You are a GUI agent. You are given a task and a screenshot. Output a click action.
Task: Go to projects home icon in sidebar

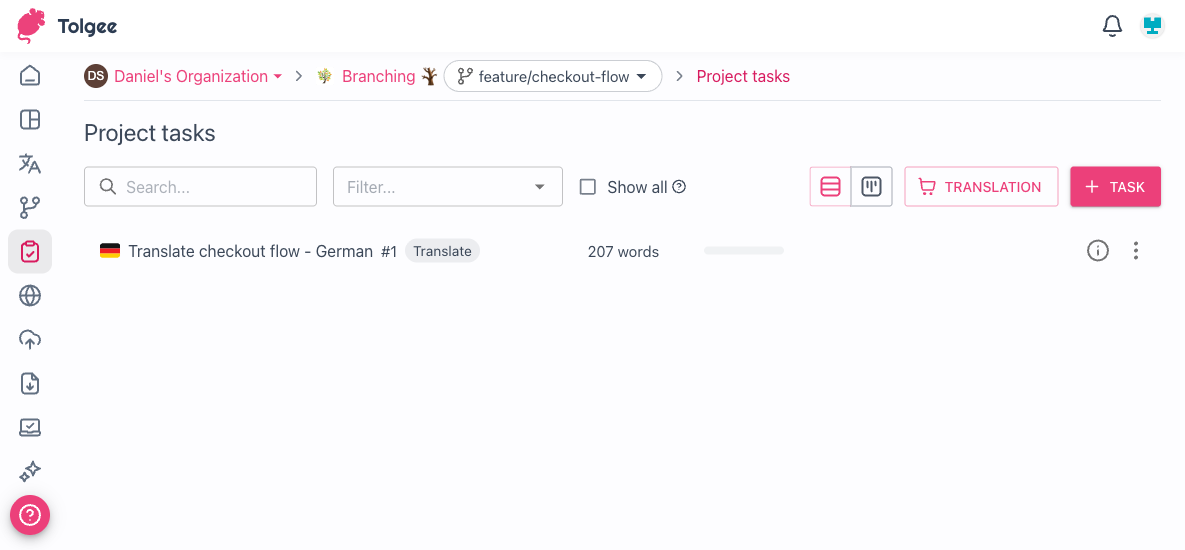coord(30,76)
